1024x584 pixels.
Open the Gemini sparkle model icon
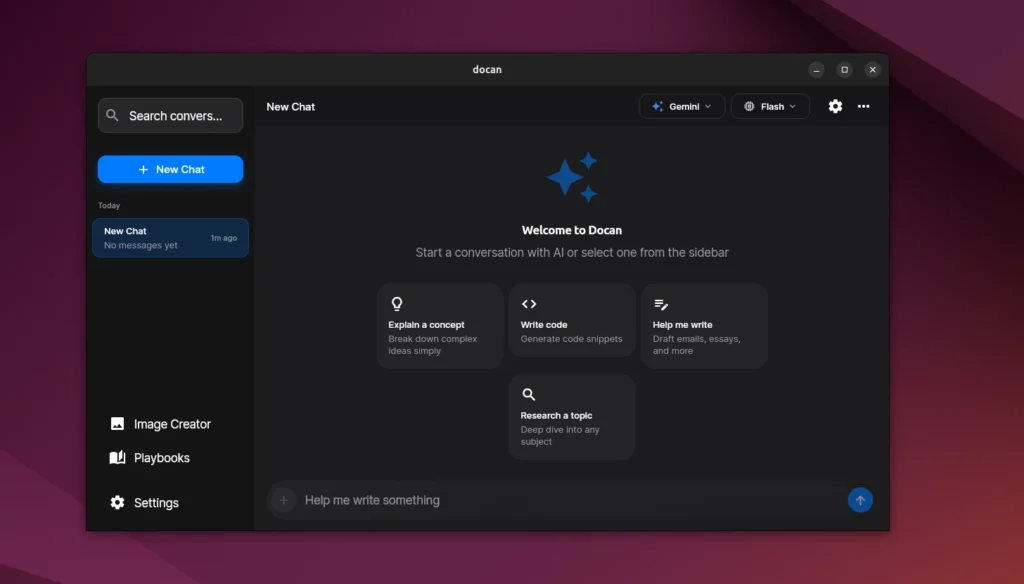click(x=657, y=106)
